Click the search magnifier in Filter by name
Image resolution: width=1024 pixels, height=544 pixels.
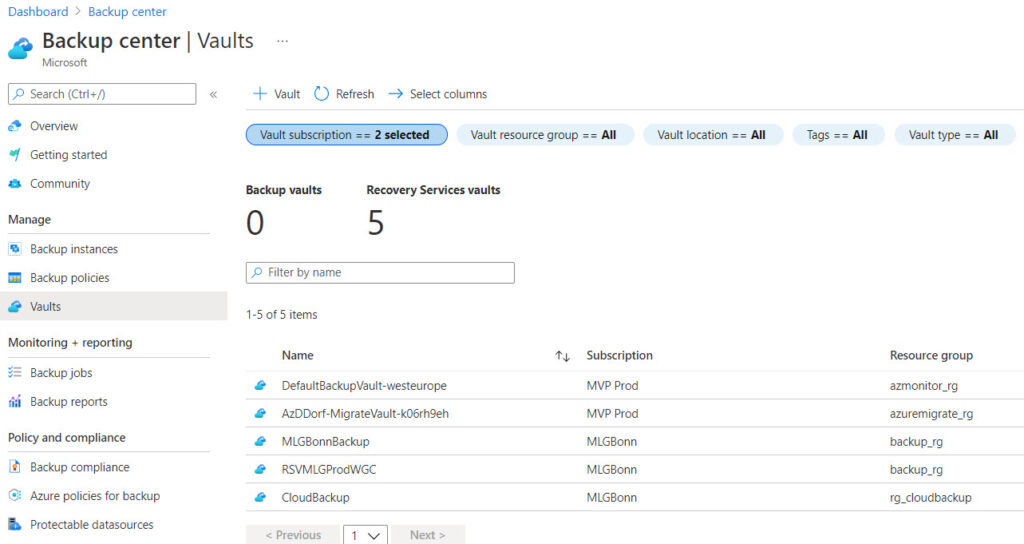coord(257,272)
